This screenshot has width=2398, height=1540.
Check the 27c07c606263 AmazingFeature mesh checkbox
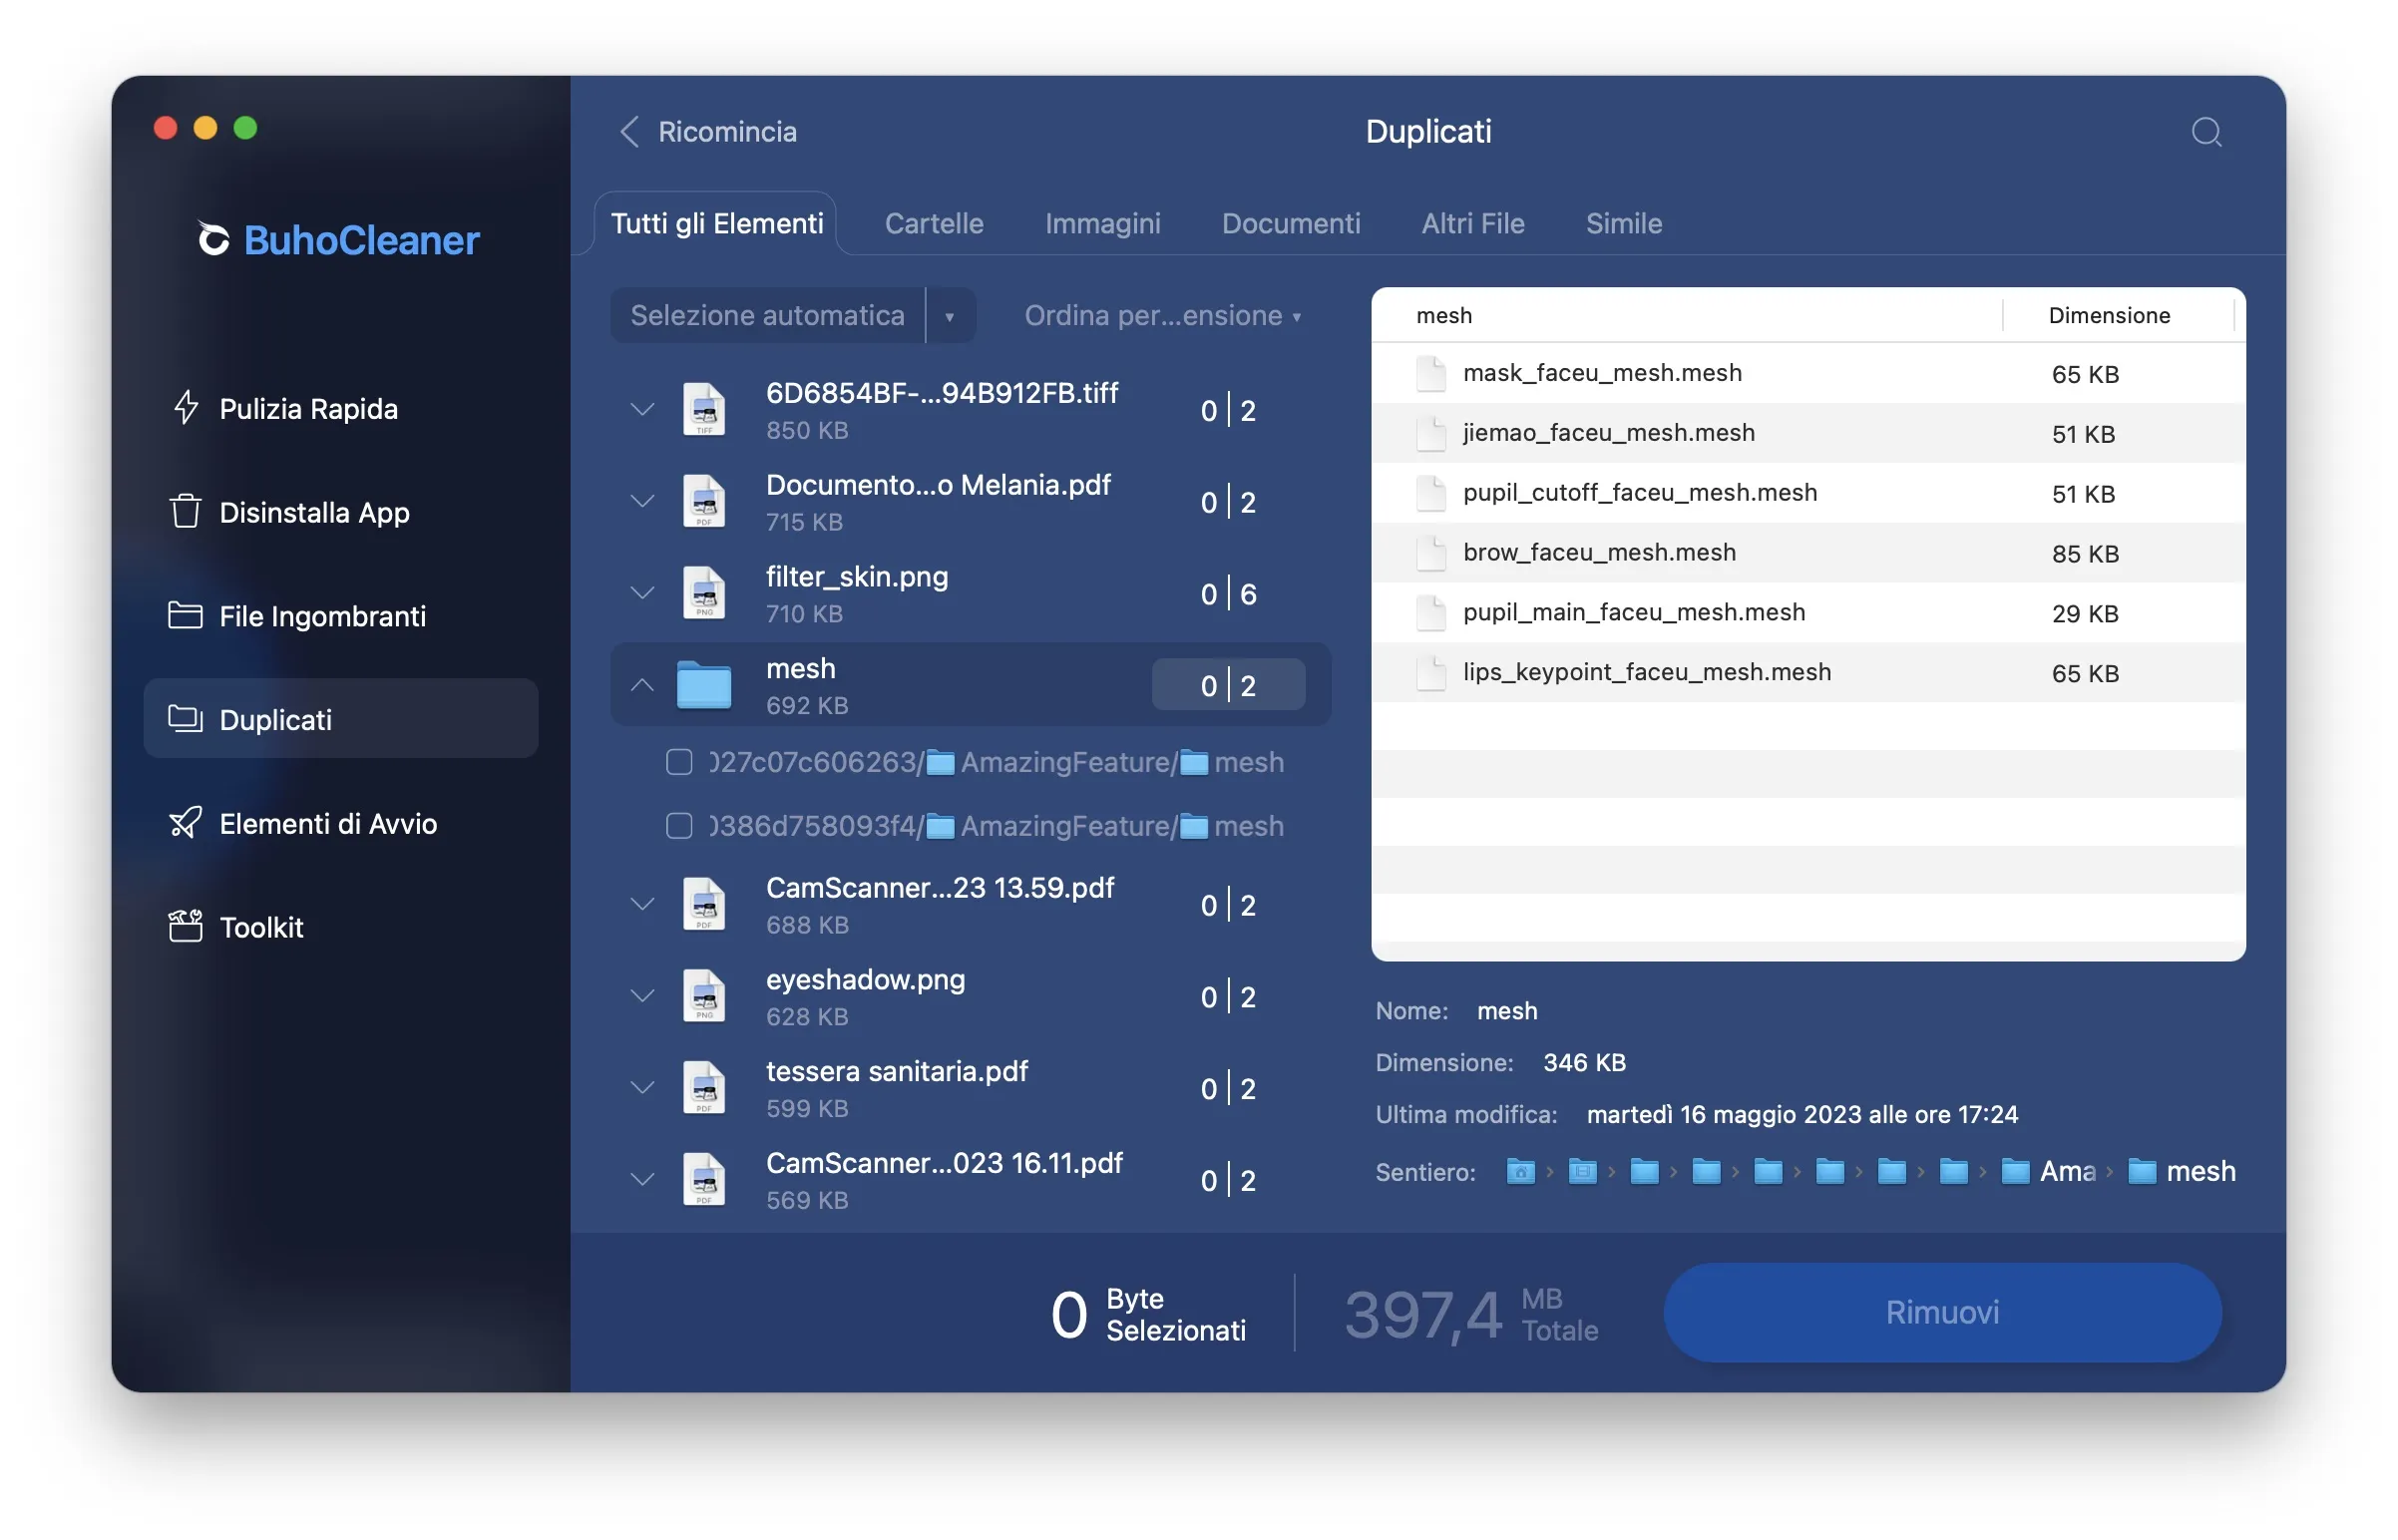(x=679, y=762)
